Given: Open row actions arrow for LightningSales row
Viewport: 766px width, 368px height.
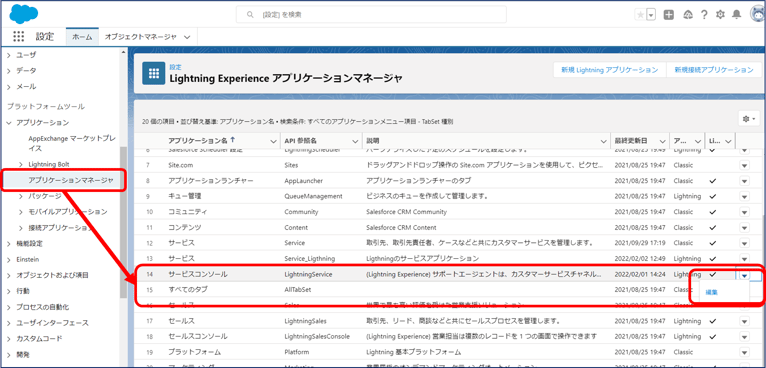Looking at the screenshot, I should pyautogui.click(x=744, y=321).
